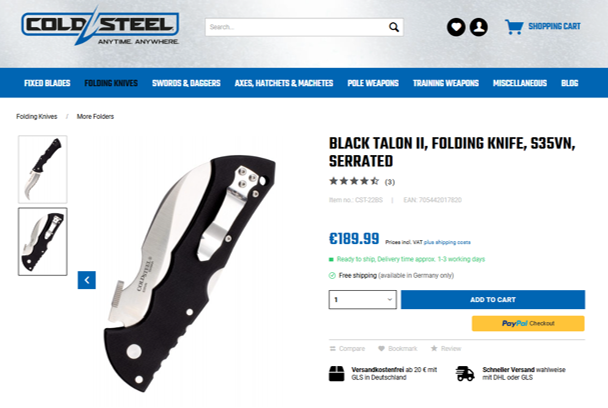Open the shopping cart icon
This screenshot has height=408, width=608.
(514, 27)
